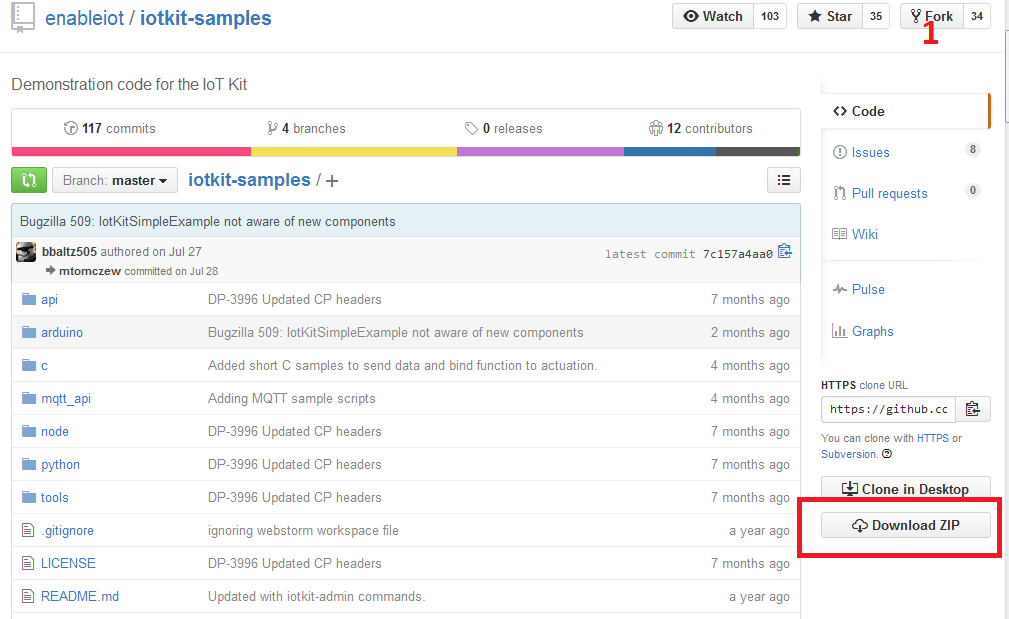Viewport: 1009px width, 619px height.
Task: Copy HTTPS clone URL to clipboard
Action: coord(972,409)
